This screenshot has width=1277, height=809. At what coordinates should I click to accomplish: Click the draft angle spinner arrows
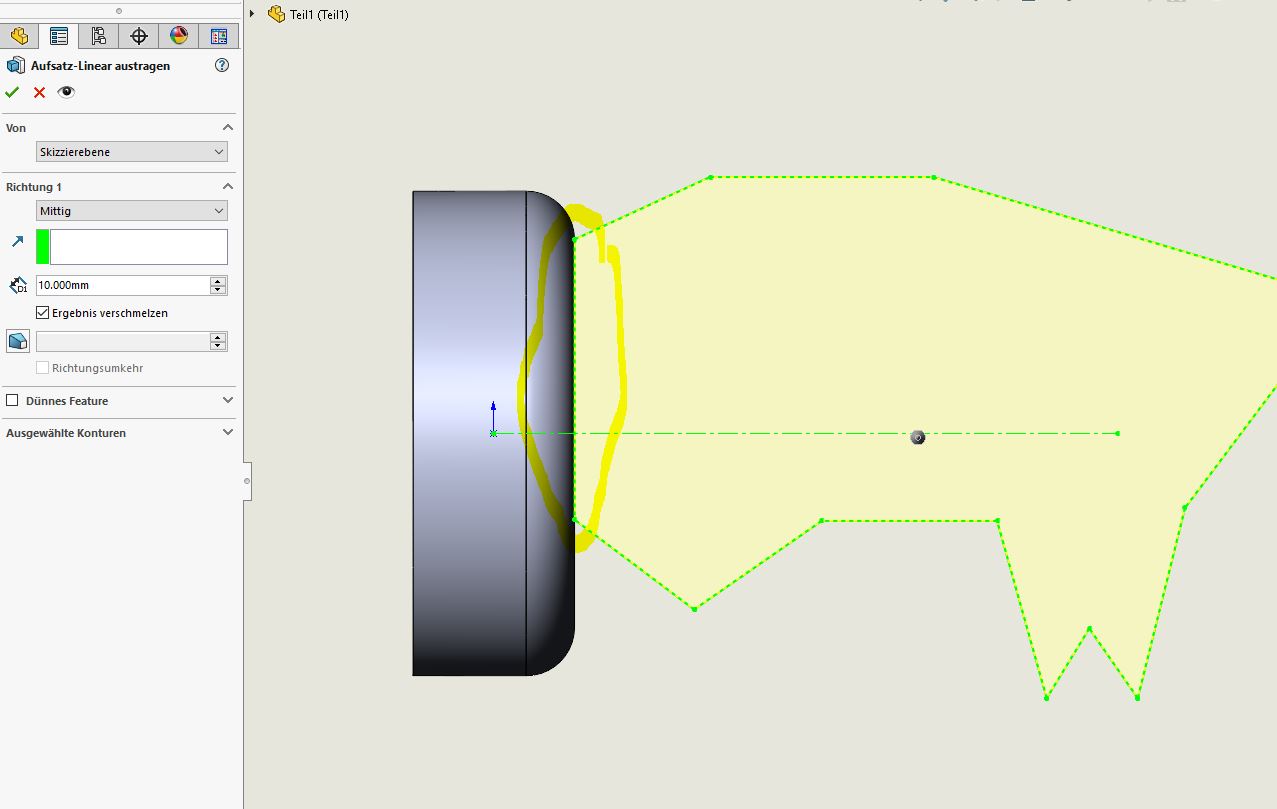(218, 341)
